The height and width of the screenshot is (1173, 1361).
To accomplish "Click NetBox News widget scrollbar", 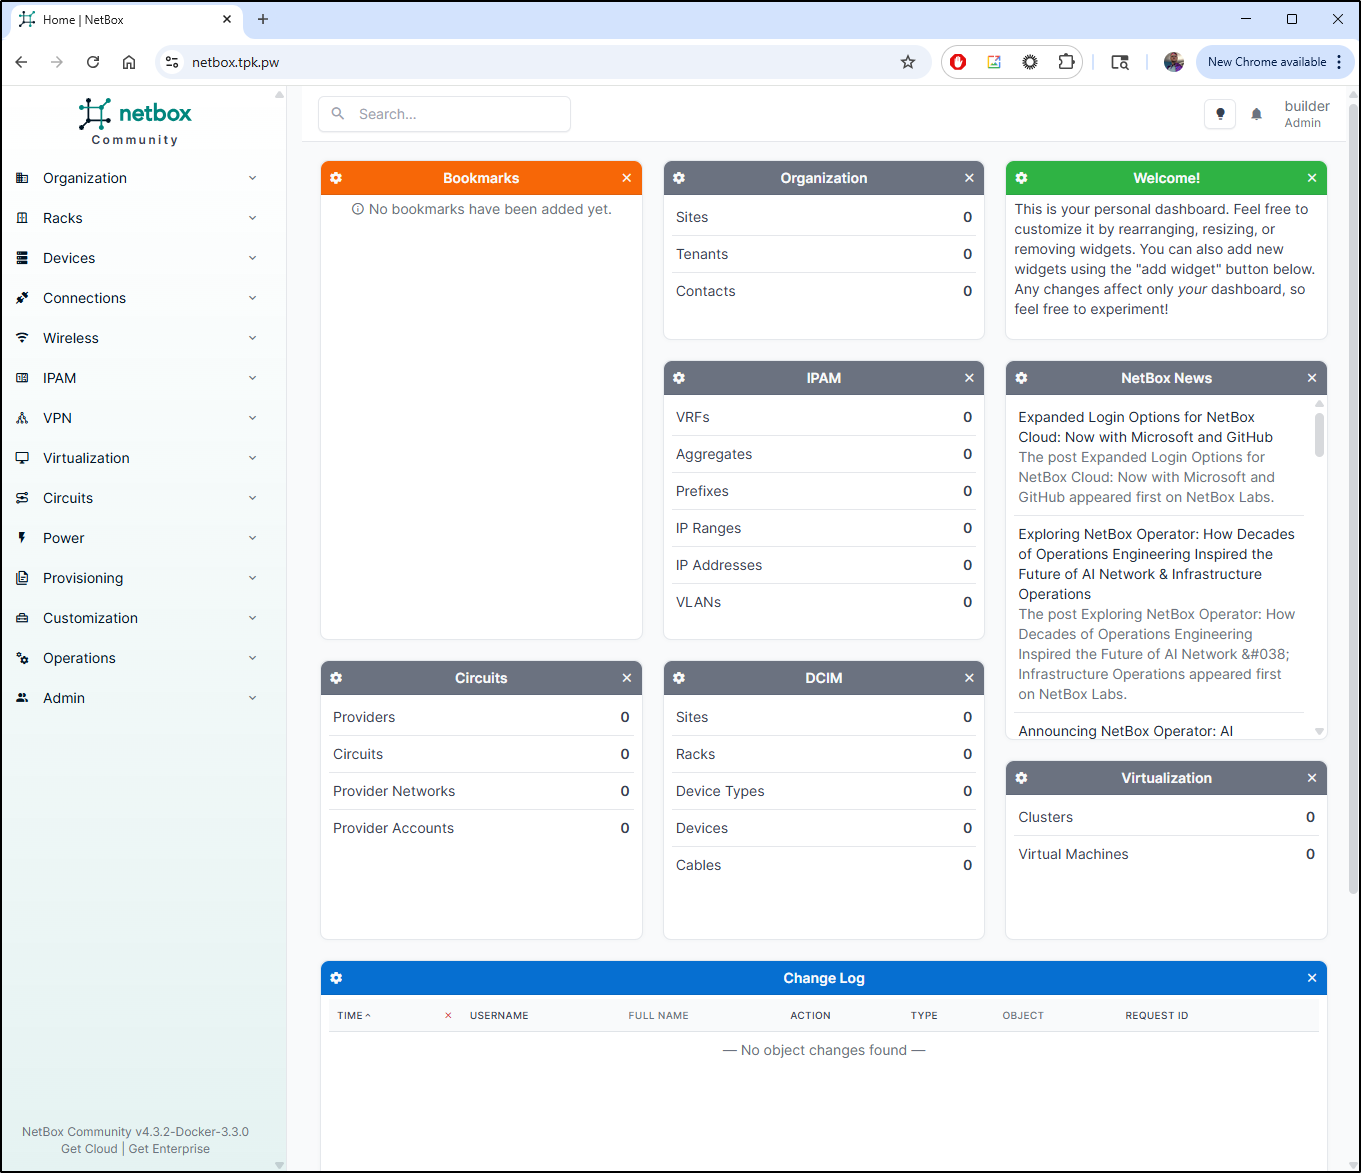I will pyautogui.click(x=1319, y=435).
